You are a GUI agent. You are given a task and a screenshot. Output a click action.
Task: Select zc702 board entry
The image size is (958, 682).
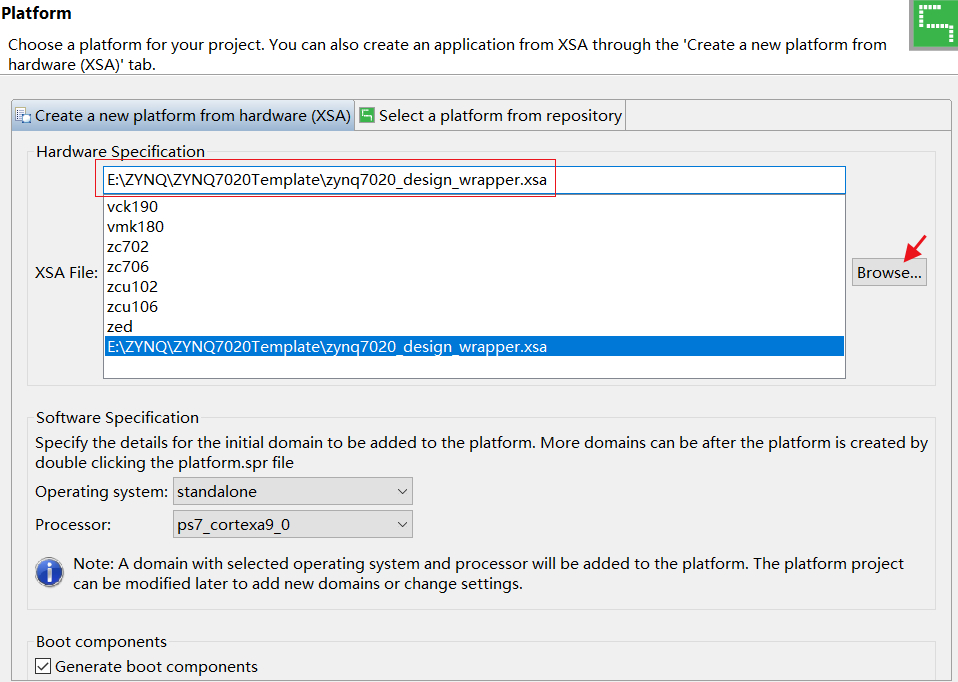pyautogui.click(x=128, y=247)
